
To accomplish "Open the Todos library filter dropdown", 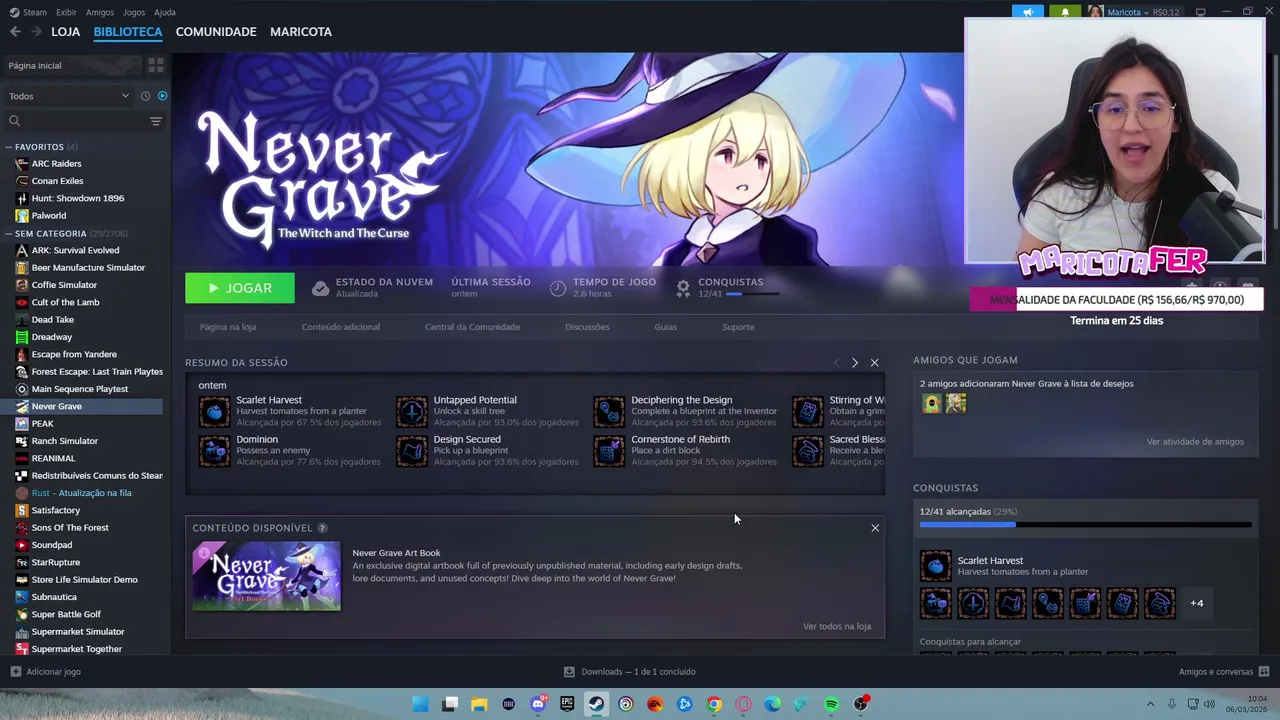I will coord(69,96).
